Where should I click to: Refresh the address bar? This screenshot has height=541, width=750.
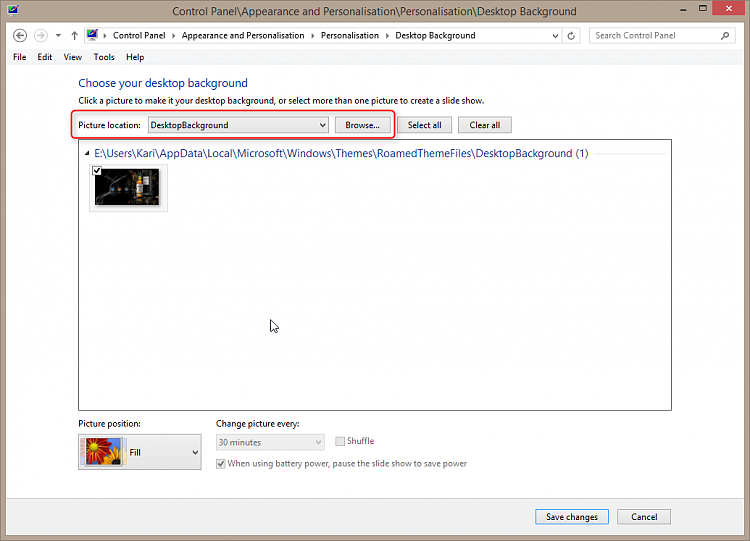coord(571,35)
